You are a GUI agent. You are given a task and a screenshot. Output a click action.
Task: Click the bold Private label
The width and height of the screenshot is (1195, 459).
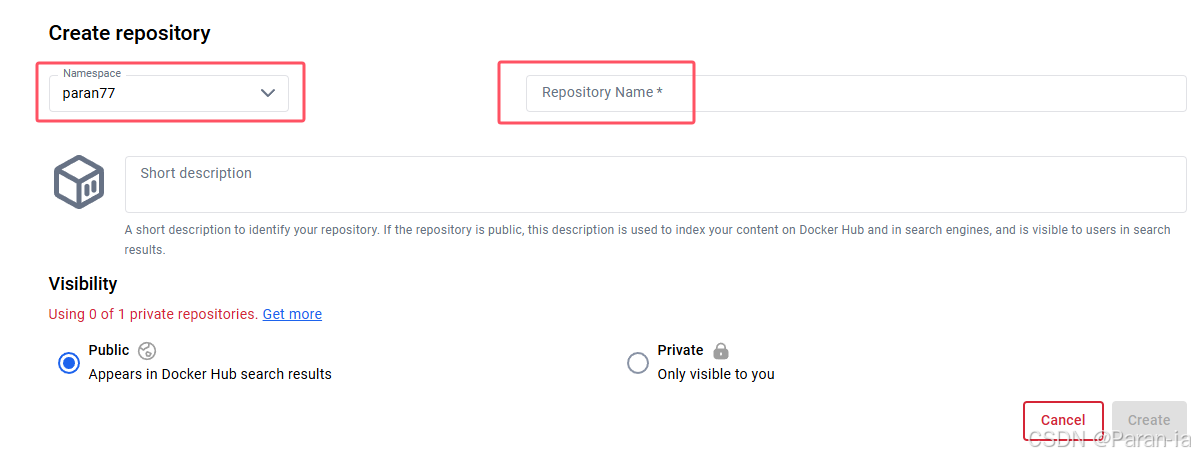680,350
